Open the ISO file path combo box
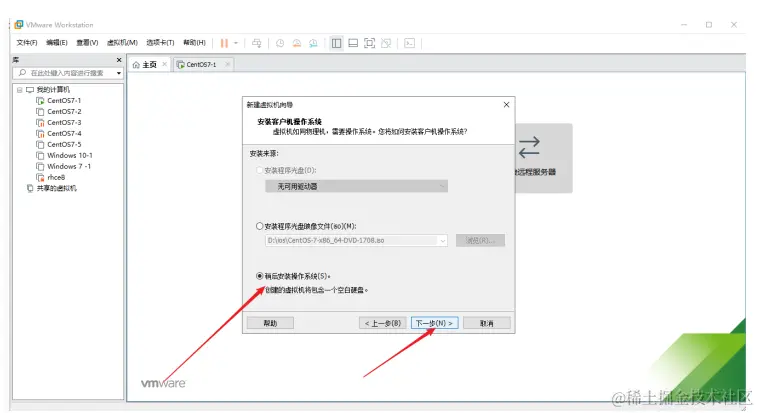759x413 pixels. tap(356, 241)
